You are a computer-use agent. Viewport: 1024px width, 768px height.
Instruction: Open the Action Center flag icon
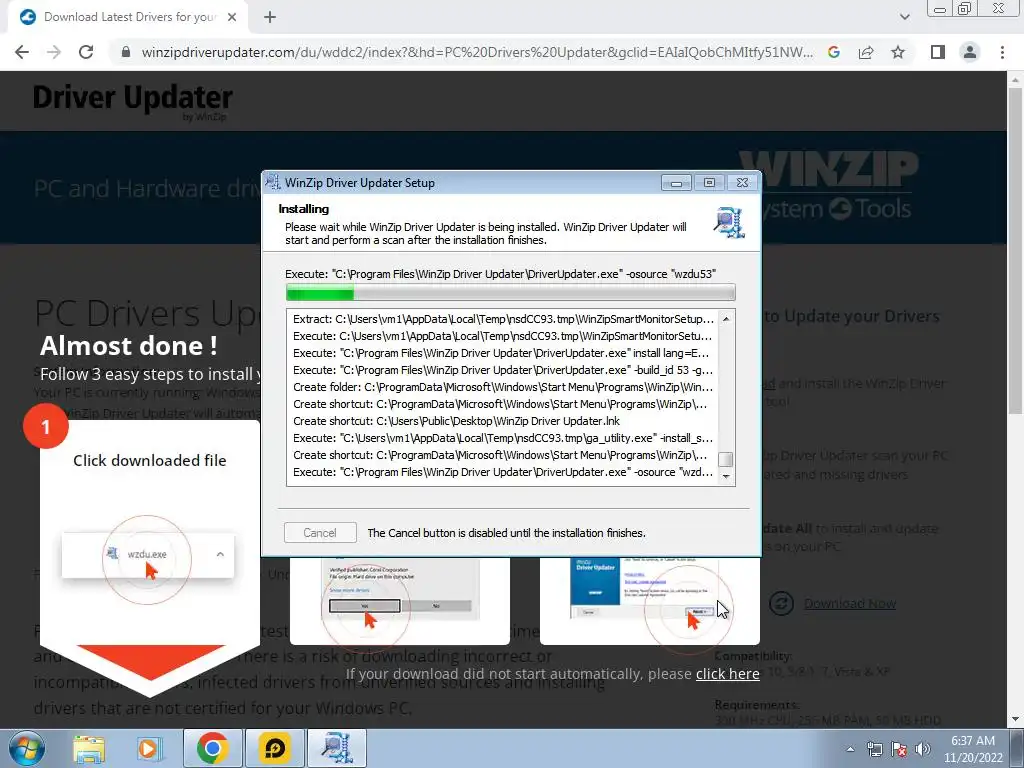point(899,749)
